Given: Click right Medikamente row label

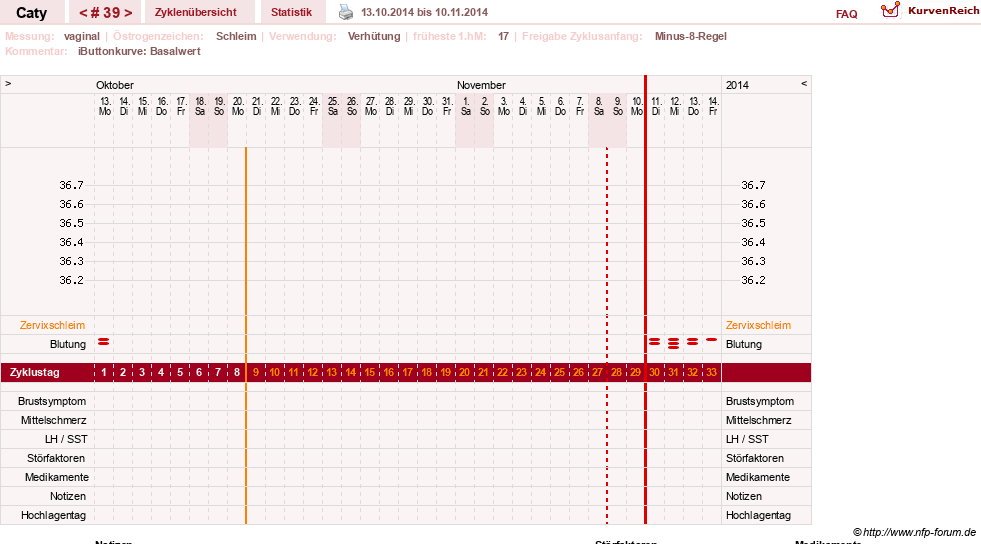Looking at the screenshot, I should pyautogui.click(x=758, y=477).
